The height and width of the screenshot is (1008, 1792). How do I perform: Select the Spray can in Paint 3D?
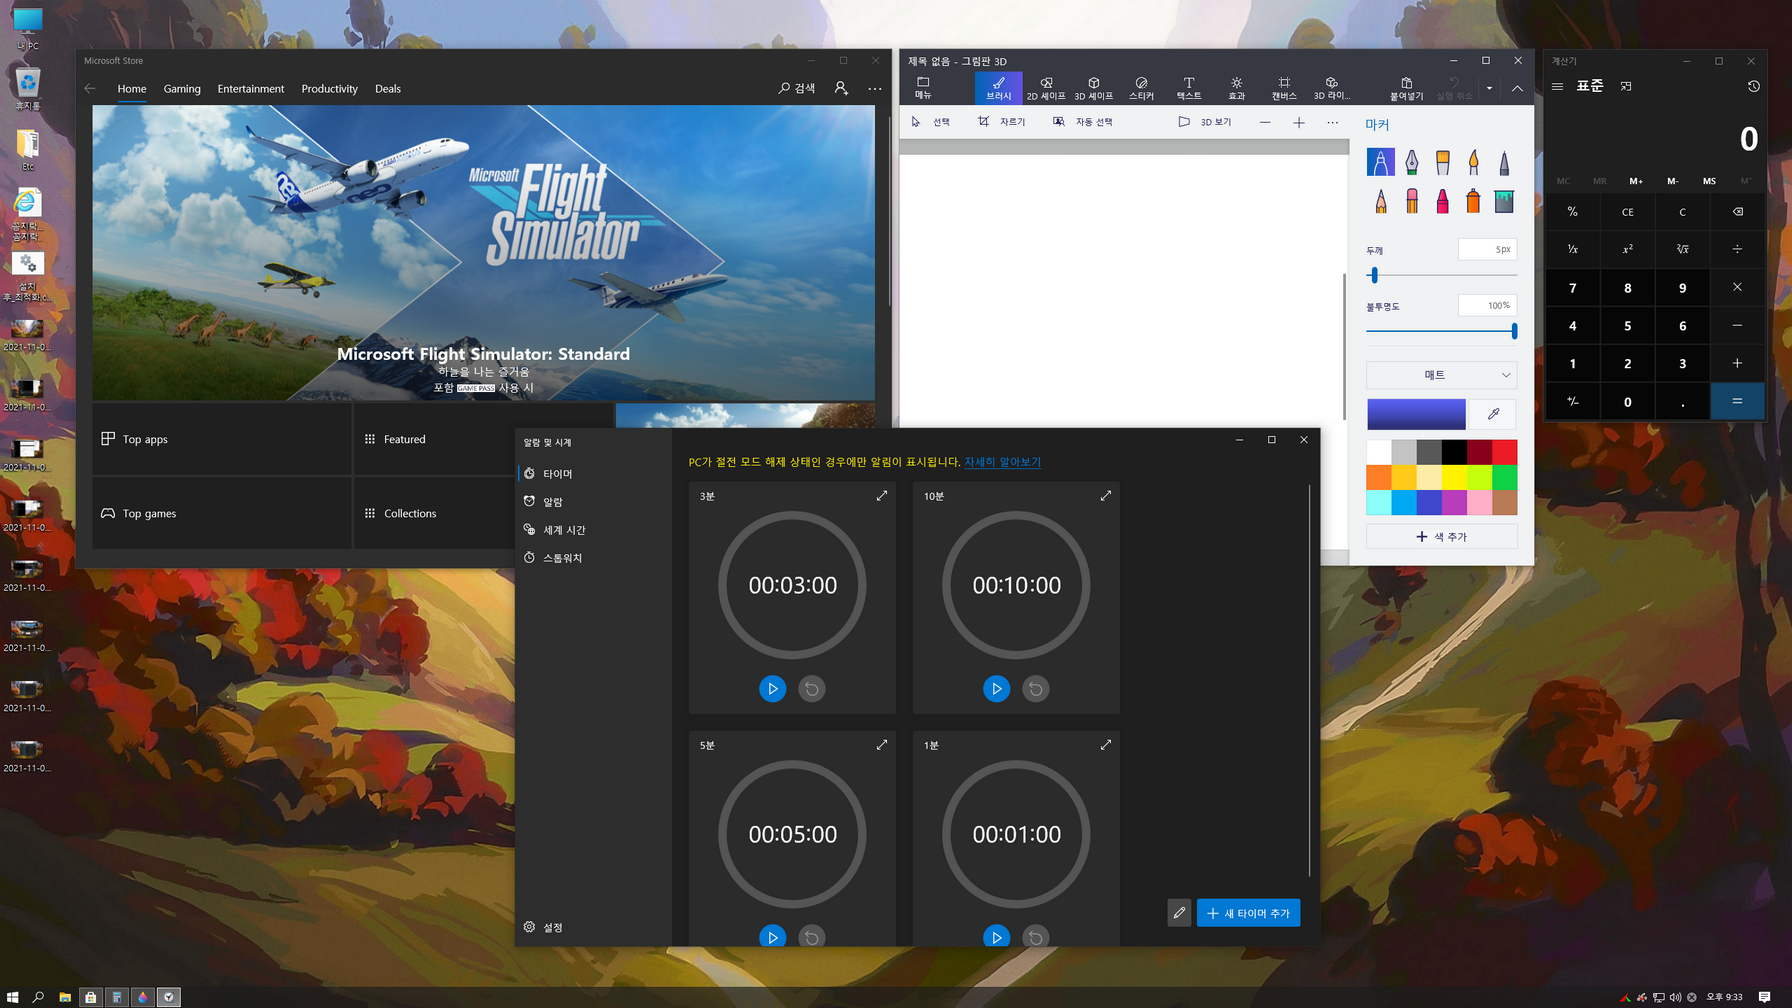tap(1473, 201)
